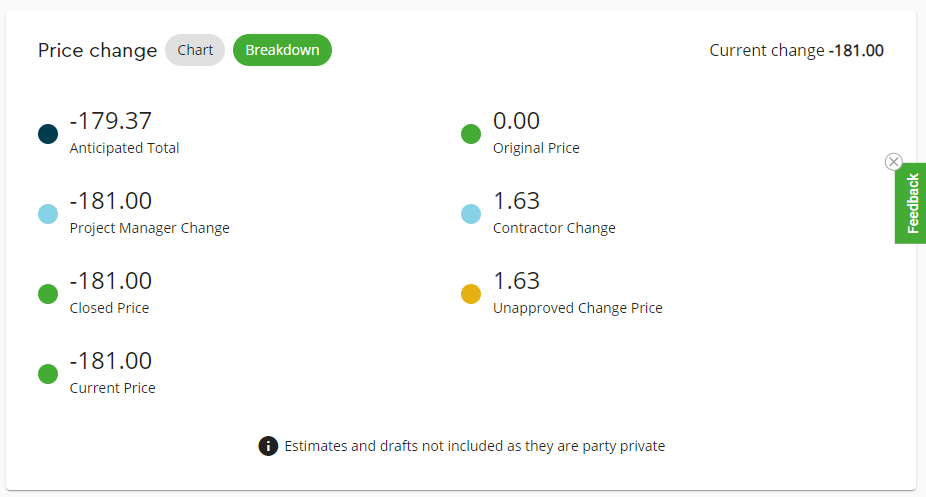Click the Current Price label

point(113,388)
